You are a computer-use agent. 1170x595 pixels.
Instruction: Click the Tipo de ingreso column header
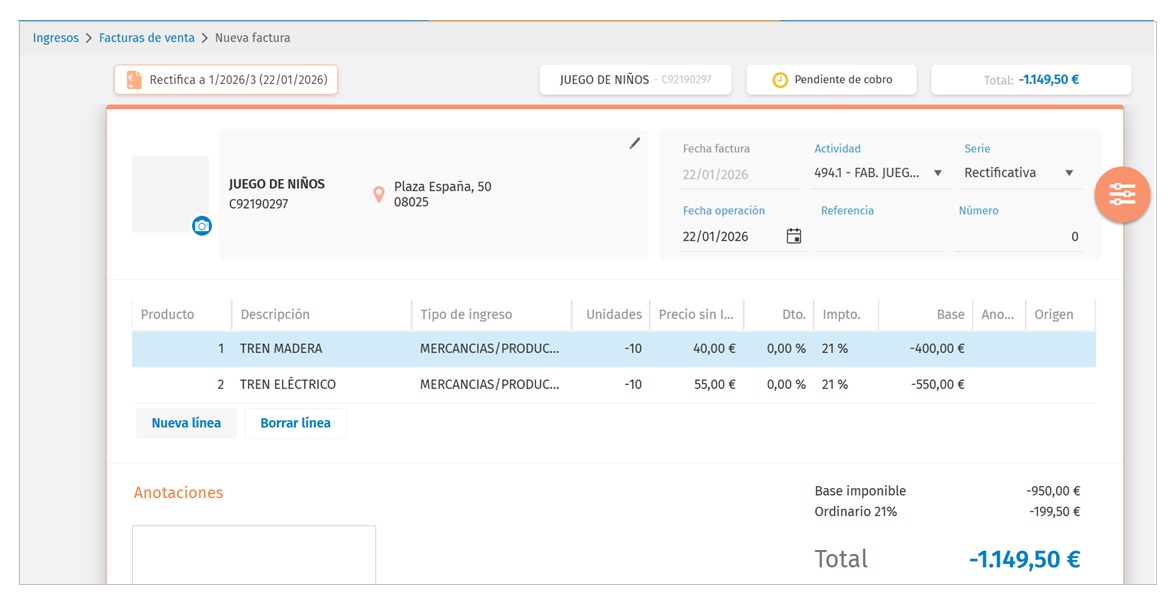coord(492,315)
